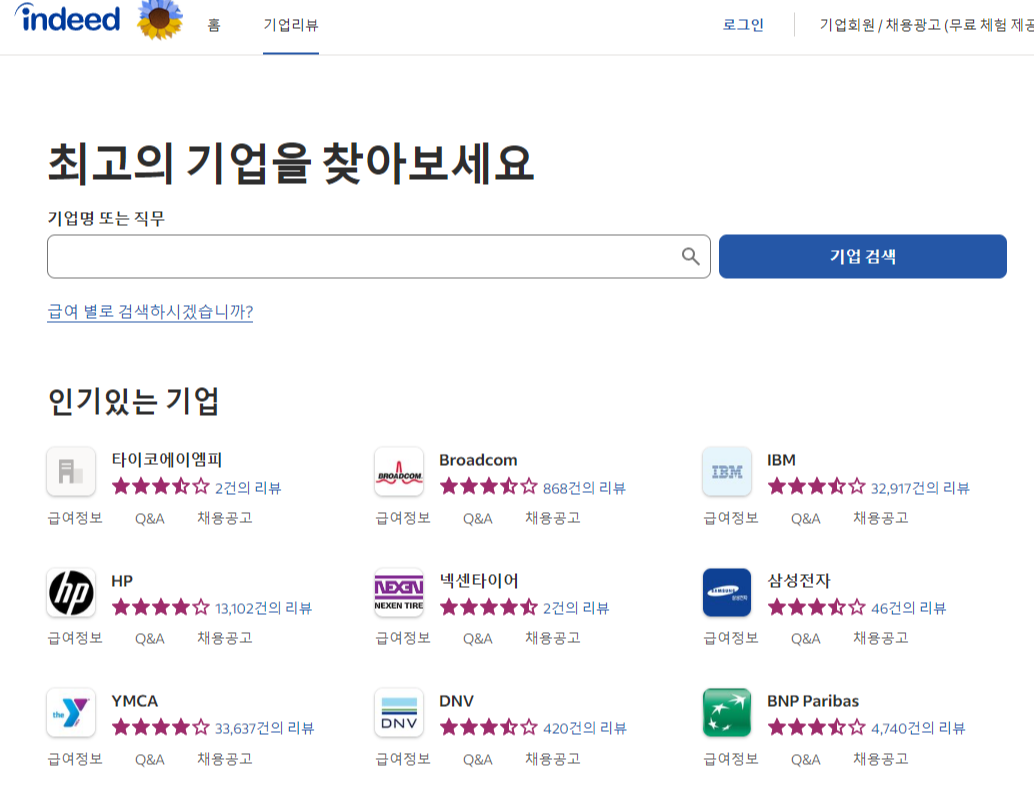
Task: View 32,917건의 리뷰 for IBM
Action: [920, 488]
